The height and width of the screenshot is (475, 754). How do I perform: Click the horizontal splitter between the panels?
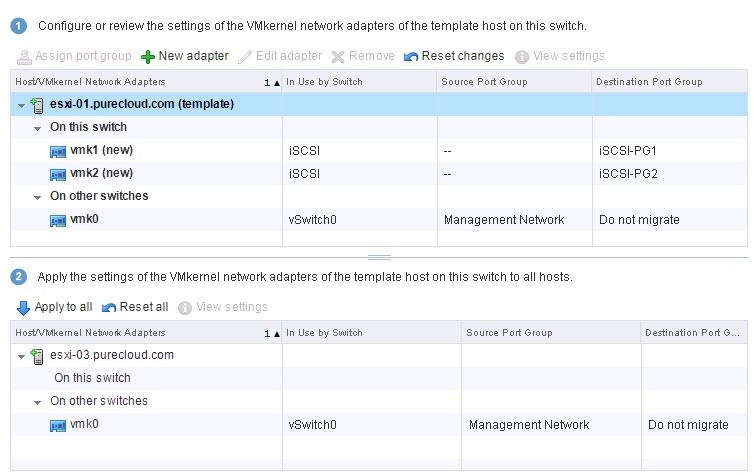378,256
